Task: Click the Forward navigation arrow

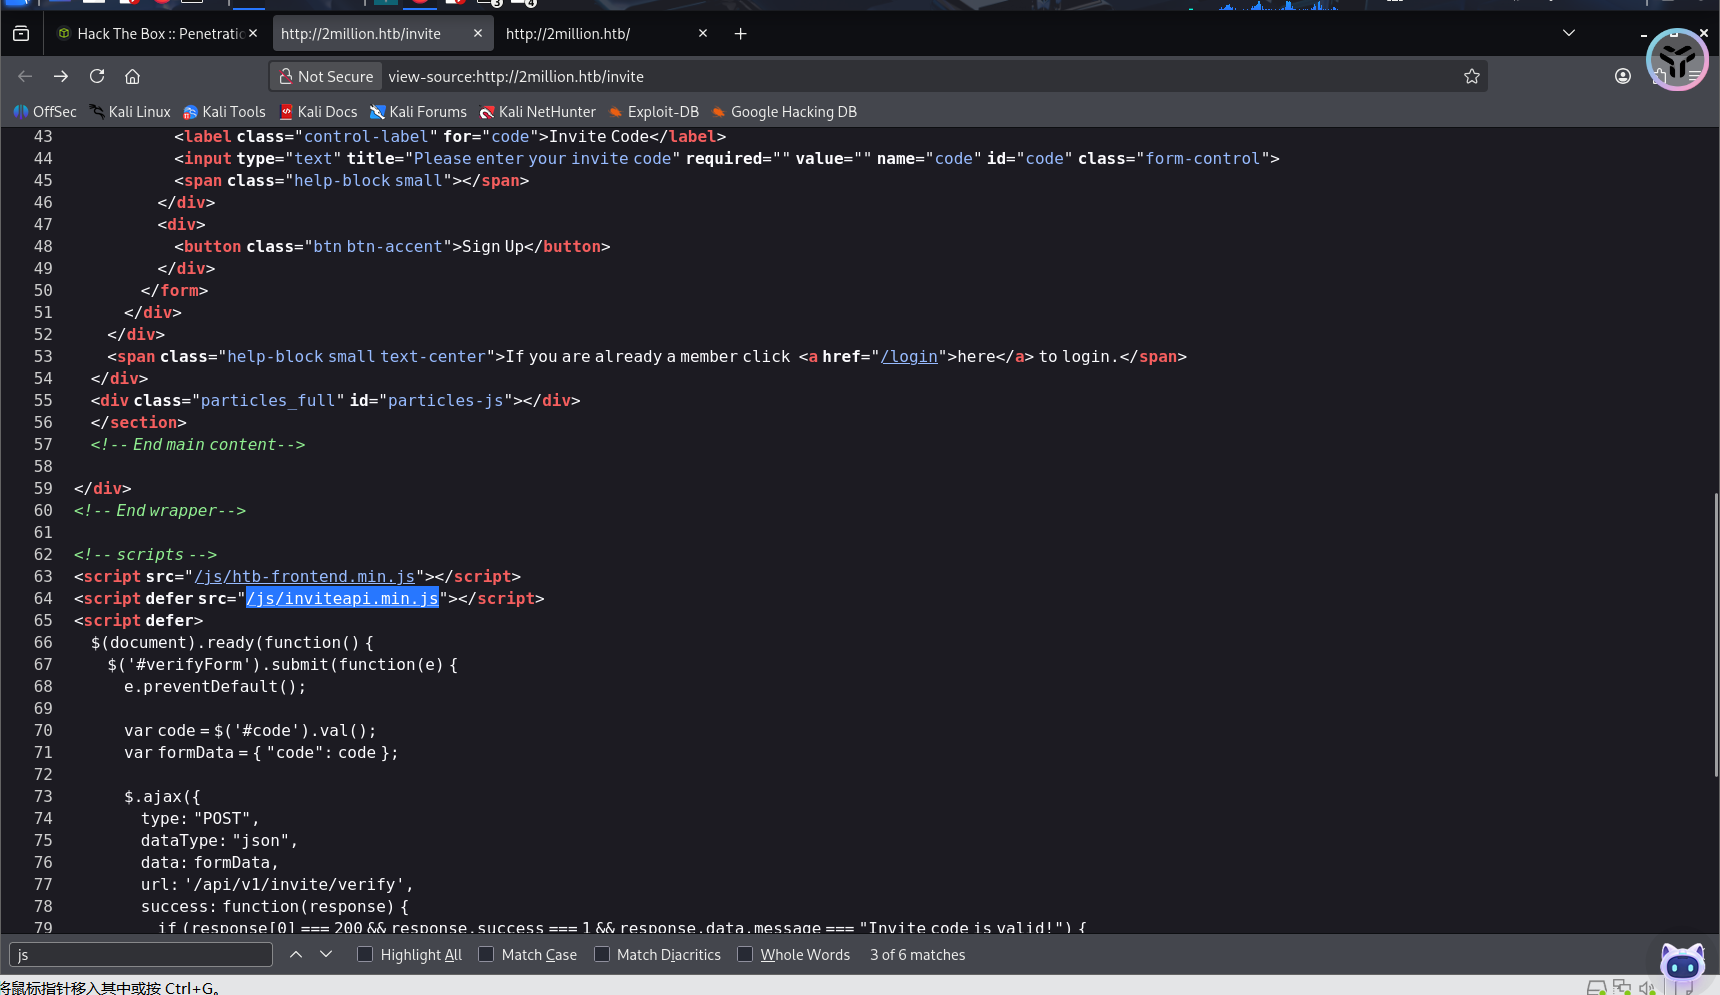Action: [61, 76]
